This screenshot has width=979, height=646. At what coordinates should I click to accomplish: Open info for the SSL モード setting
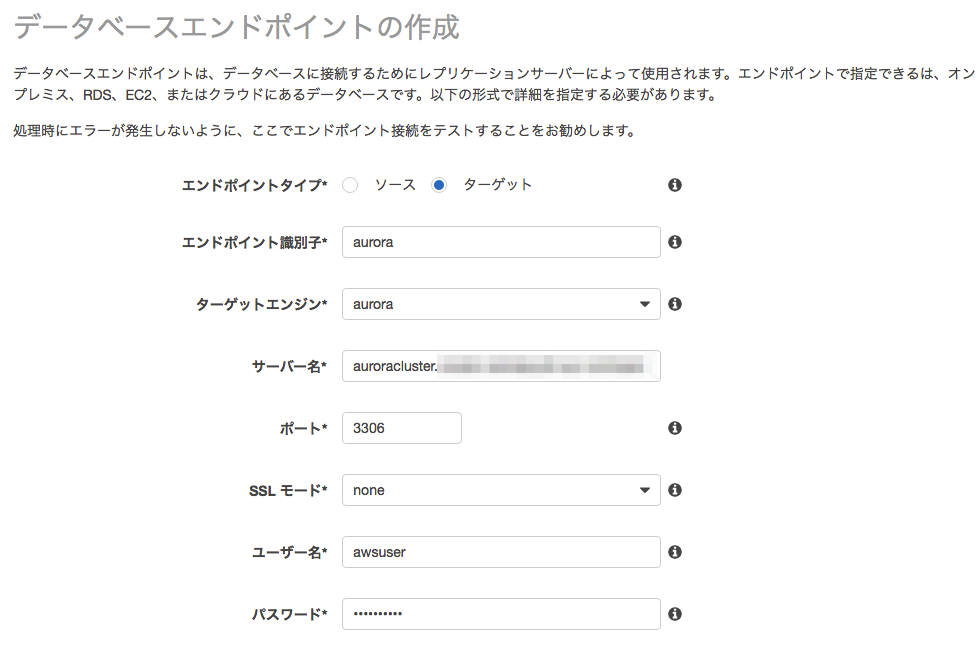point(674,490)
